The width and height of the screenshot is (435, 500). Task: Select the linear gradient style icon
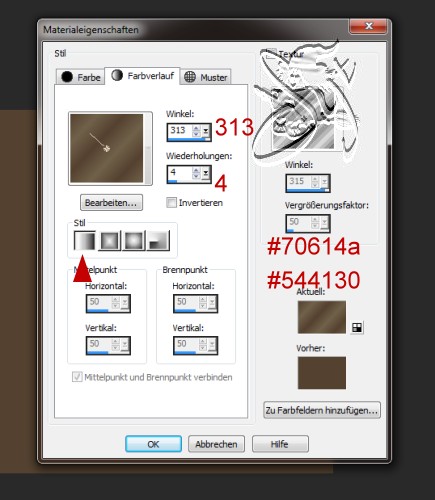(x=85, y=241)
